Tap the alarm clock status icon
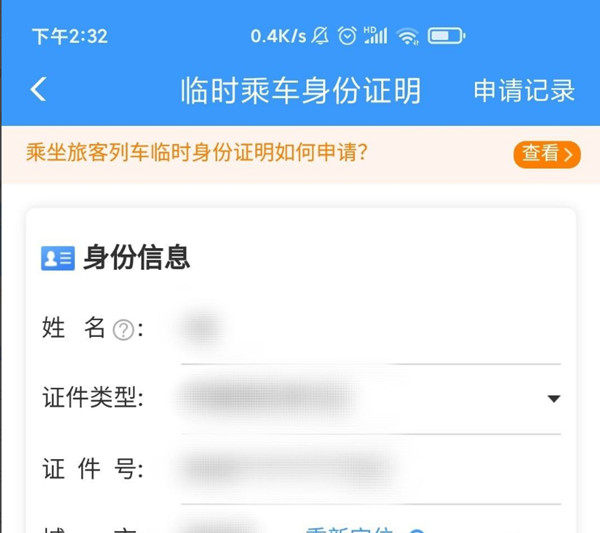This screenshot has width=600, height=533. coord(347,36)
